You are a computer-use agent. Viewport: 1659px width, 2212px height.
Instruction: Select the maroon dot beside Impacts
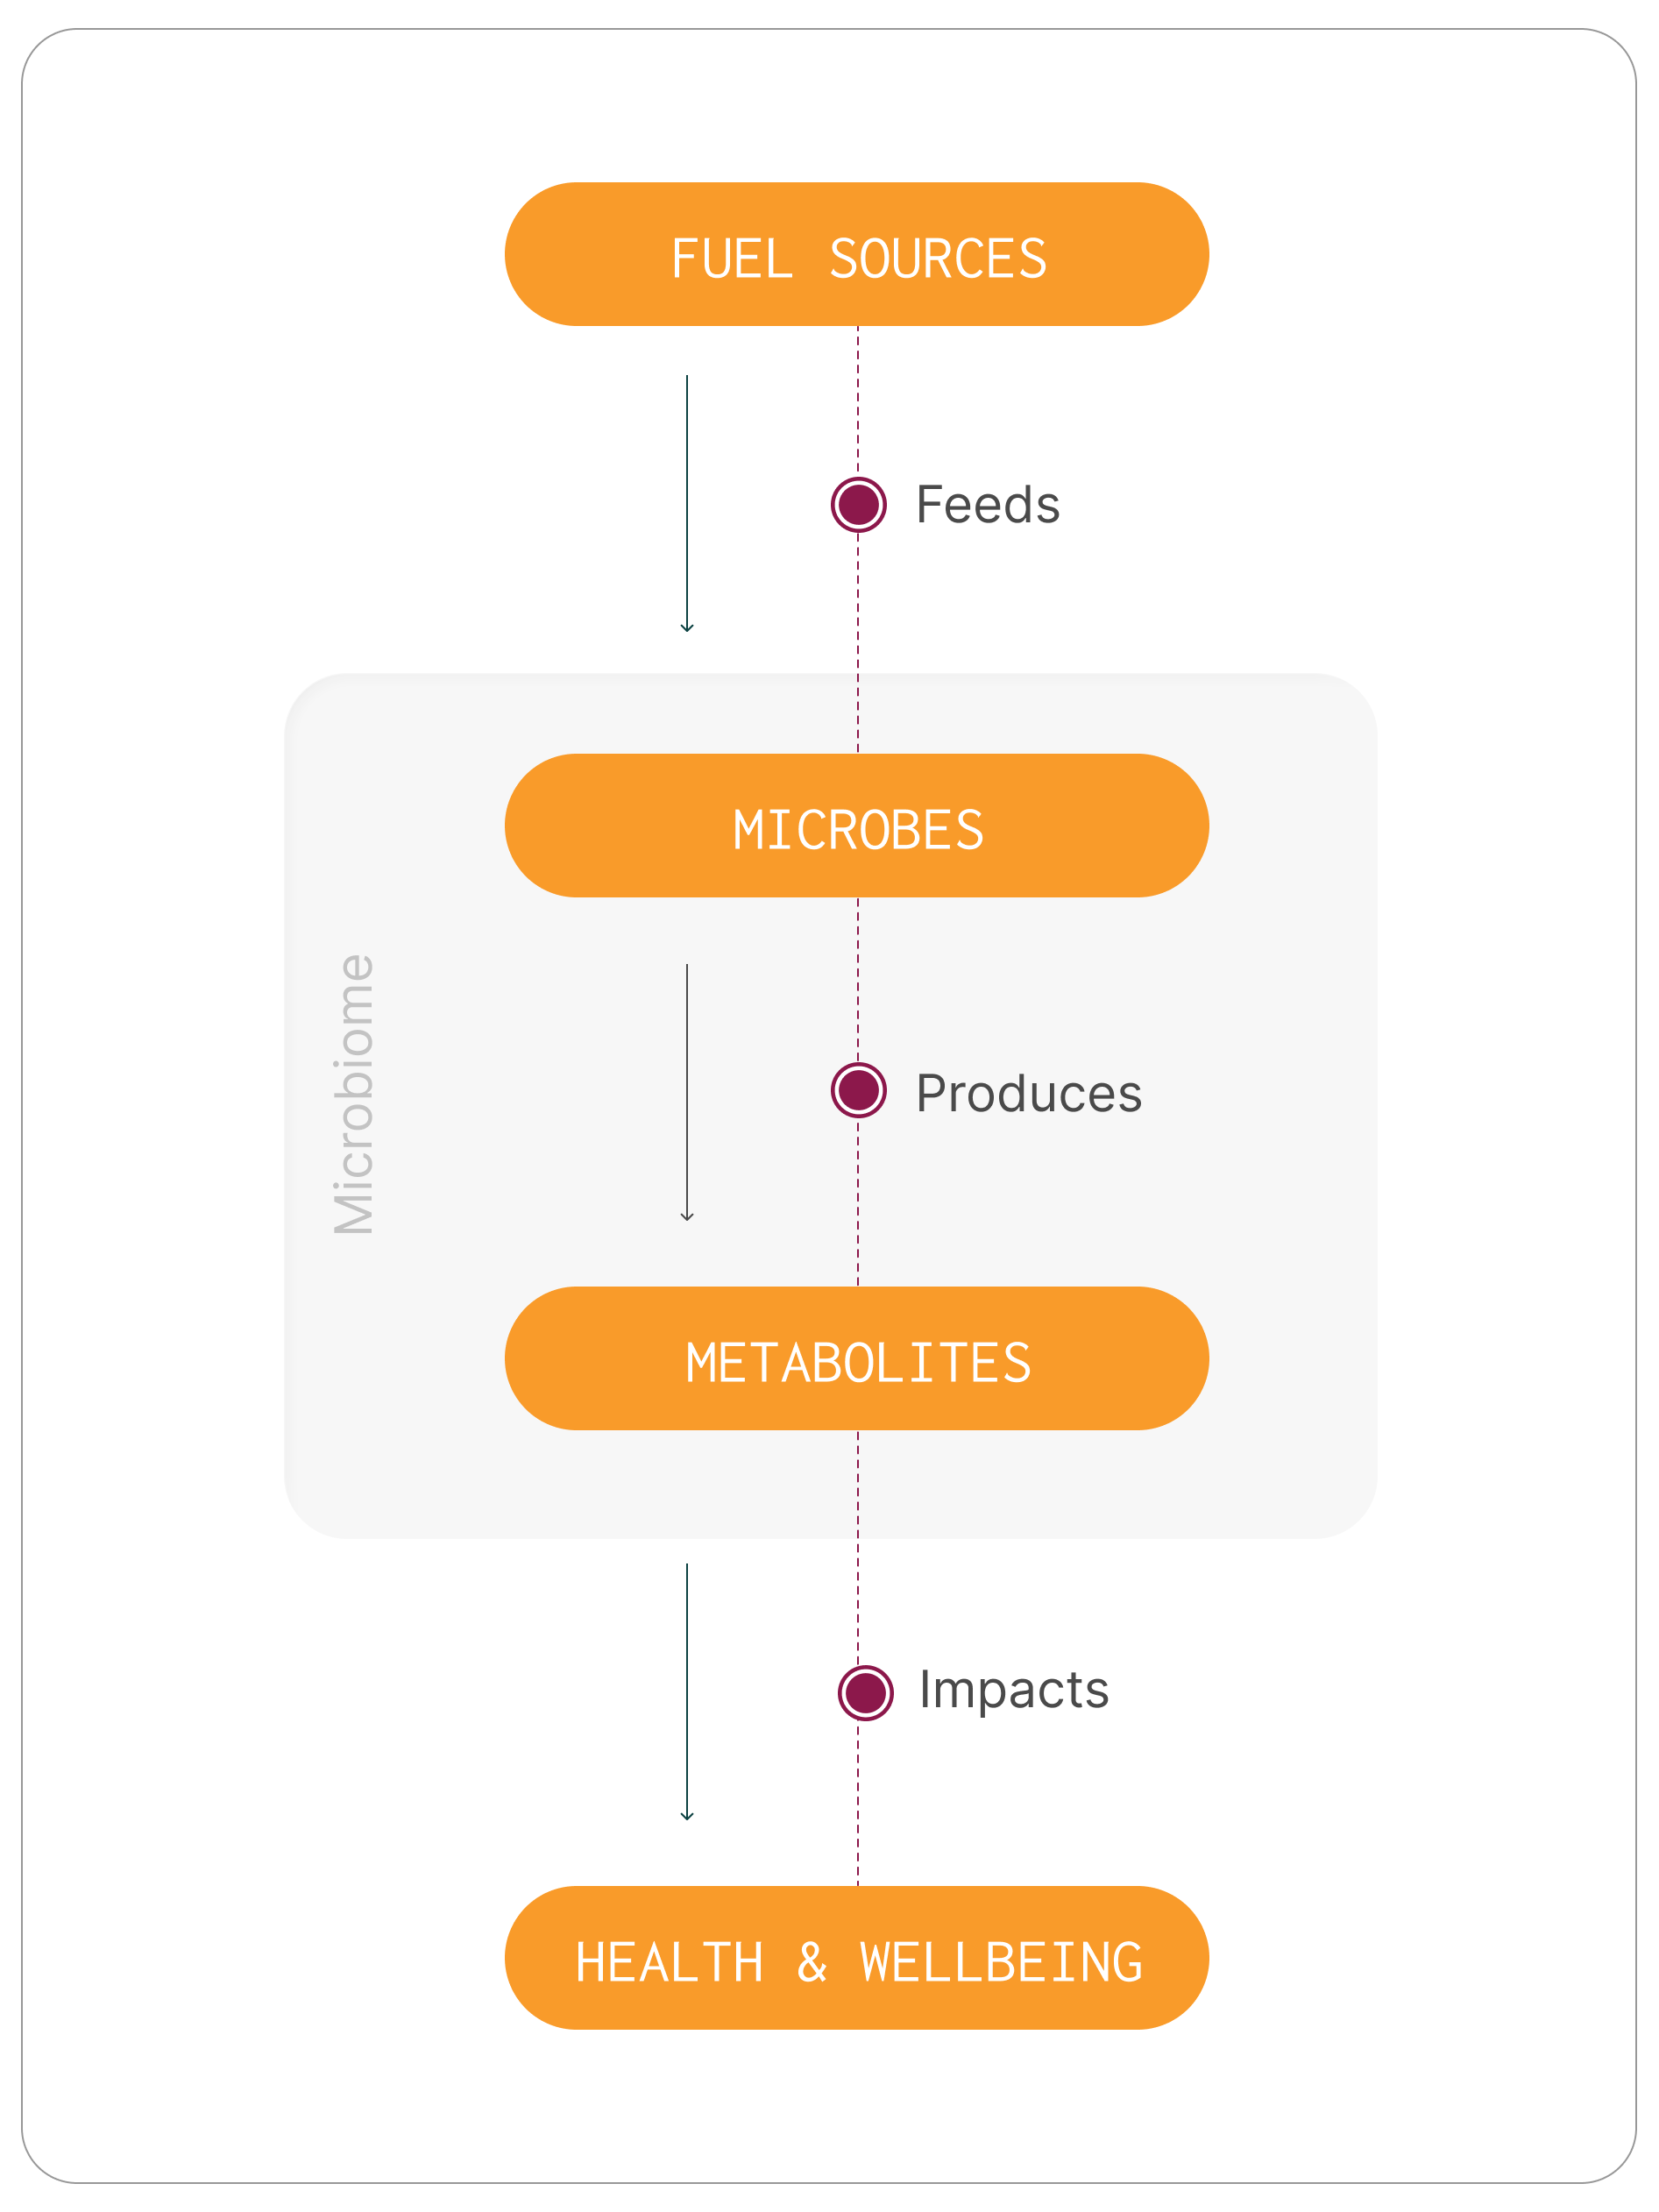pos(865,1692)
